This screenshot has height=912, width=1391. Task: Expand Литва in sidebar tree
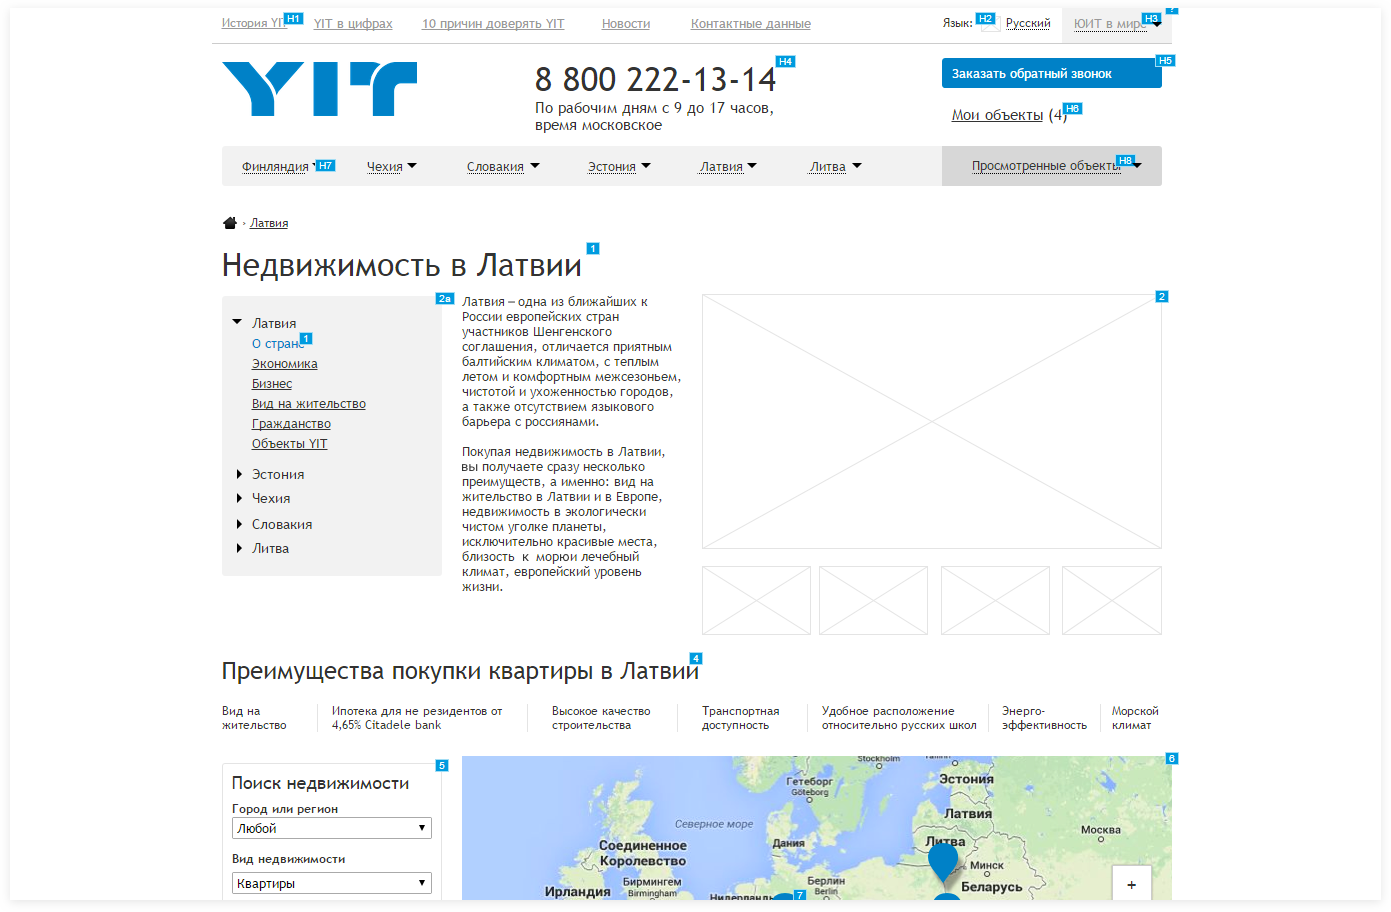coord(239,548)
